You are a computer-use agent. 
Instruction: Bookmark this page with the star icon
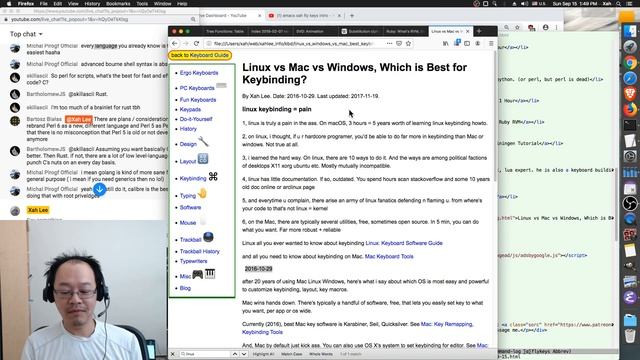pyautogui.click(x=408, y=43)
